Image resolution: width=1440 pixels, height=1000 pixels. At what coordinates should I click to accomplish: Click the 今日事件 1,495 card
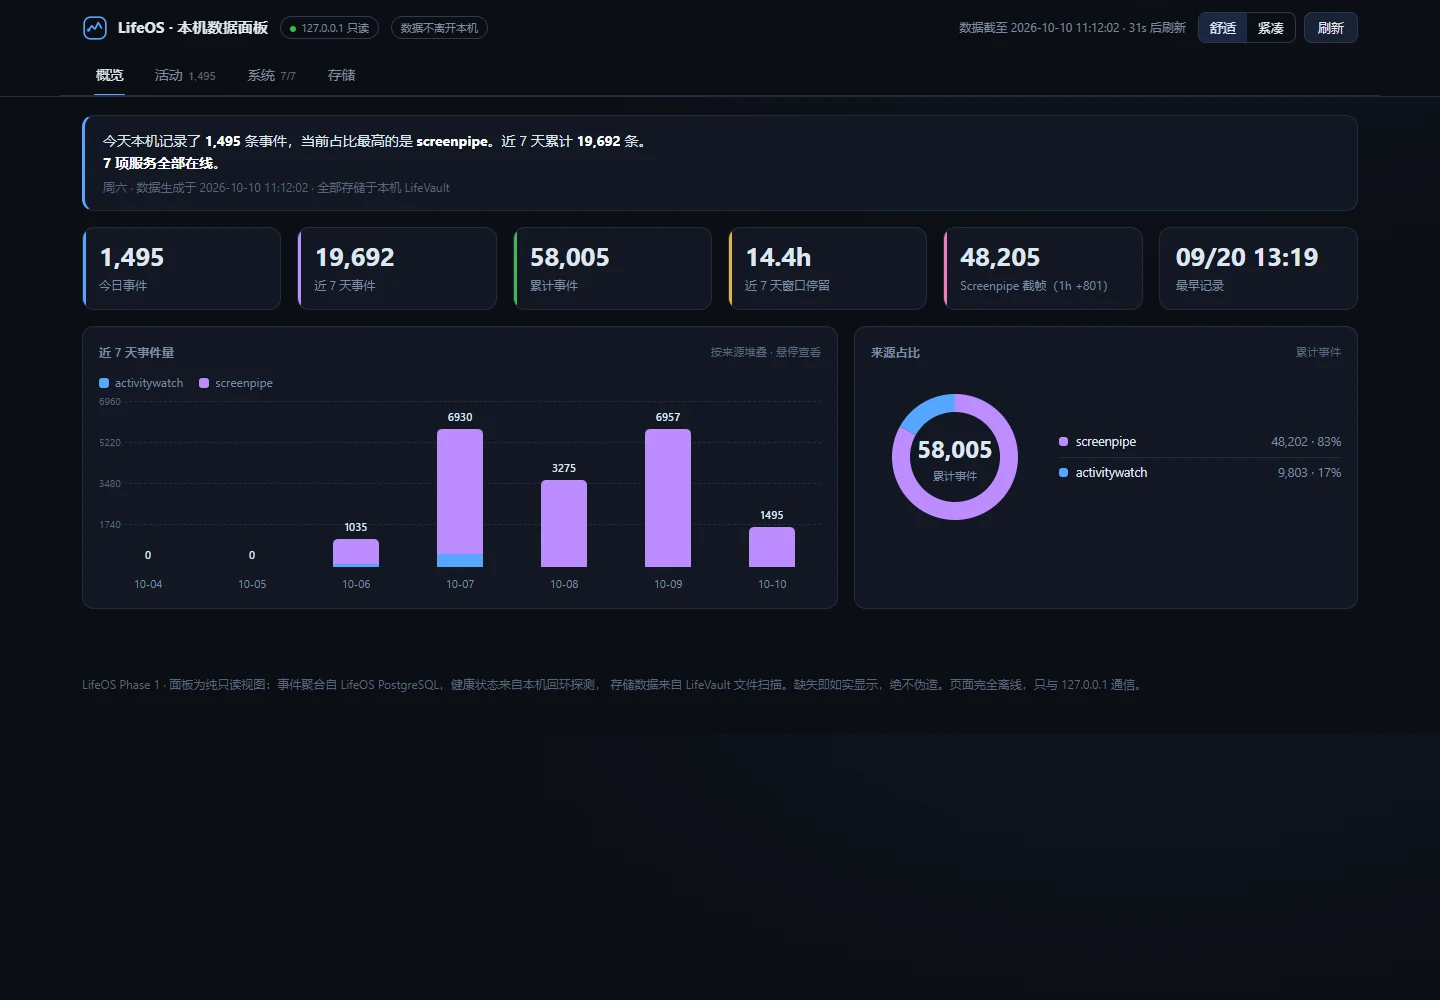(x=182, y=268)
